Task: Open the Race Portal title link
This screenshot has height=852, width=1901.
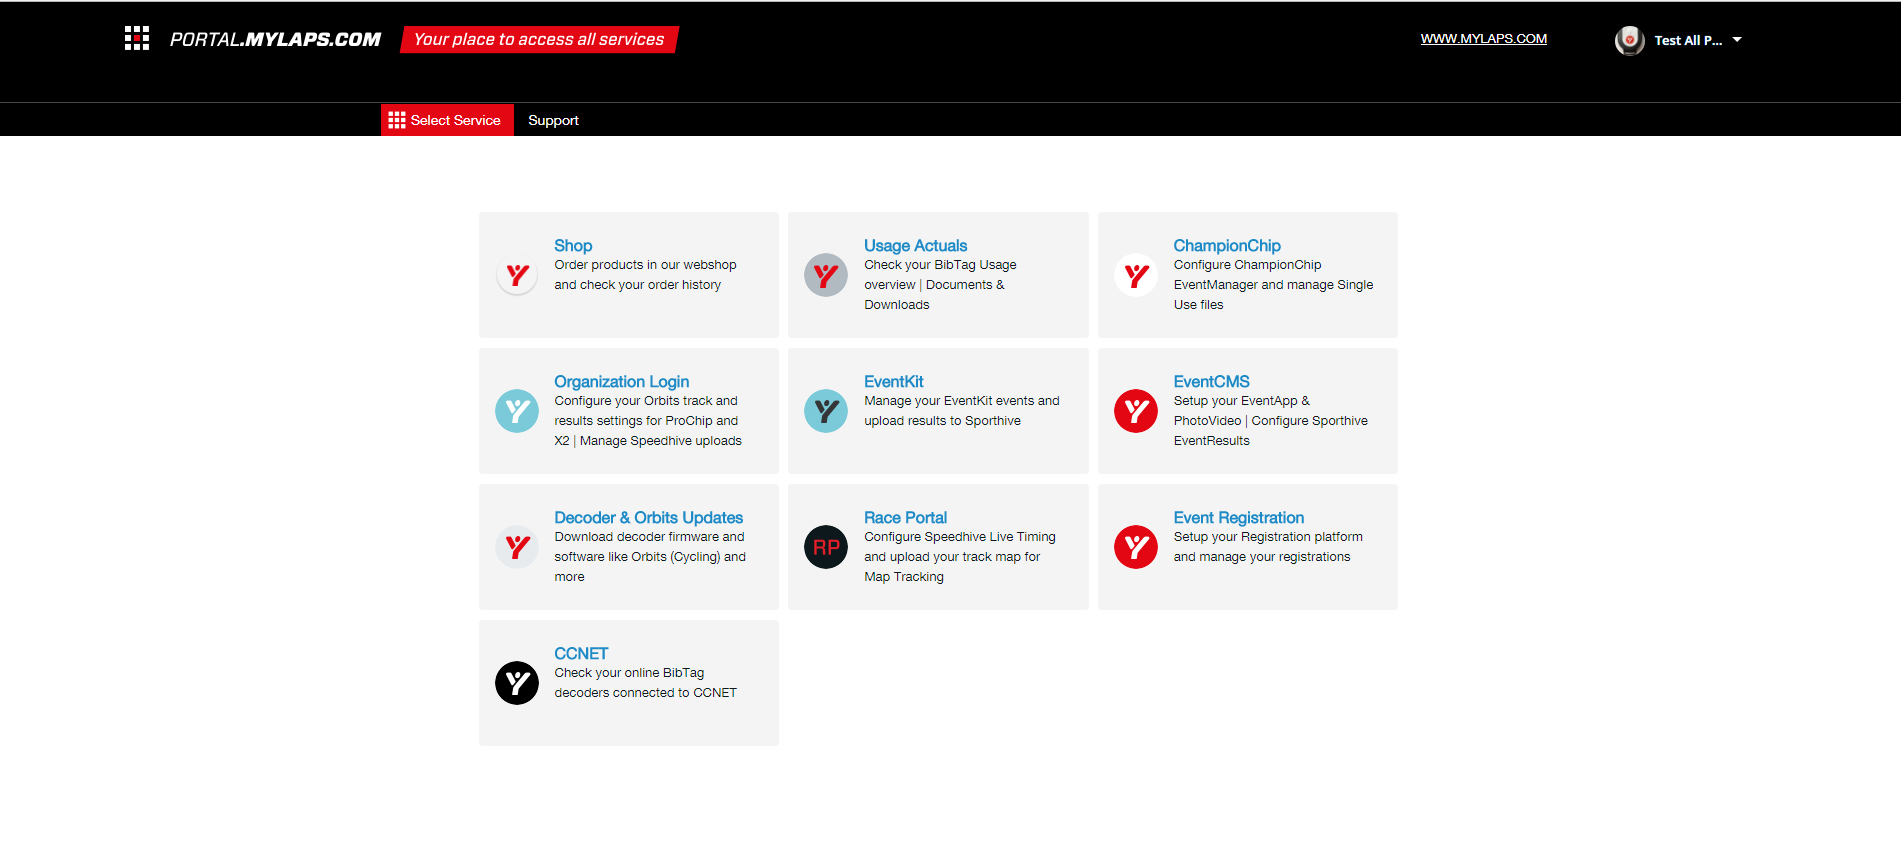Action: tap(905, 517)
